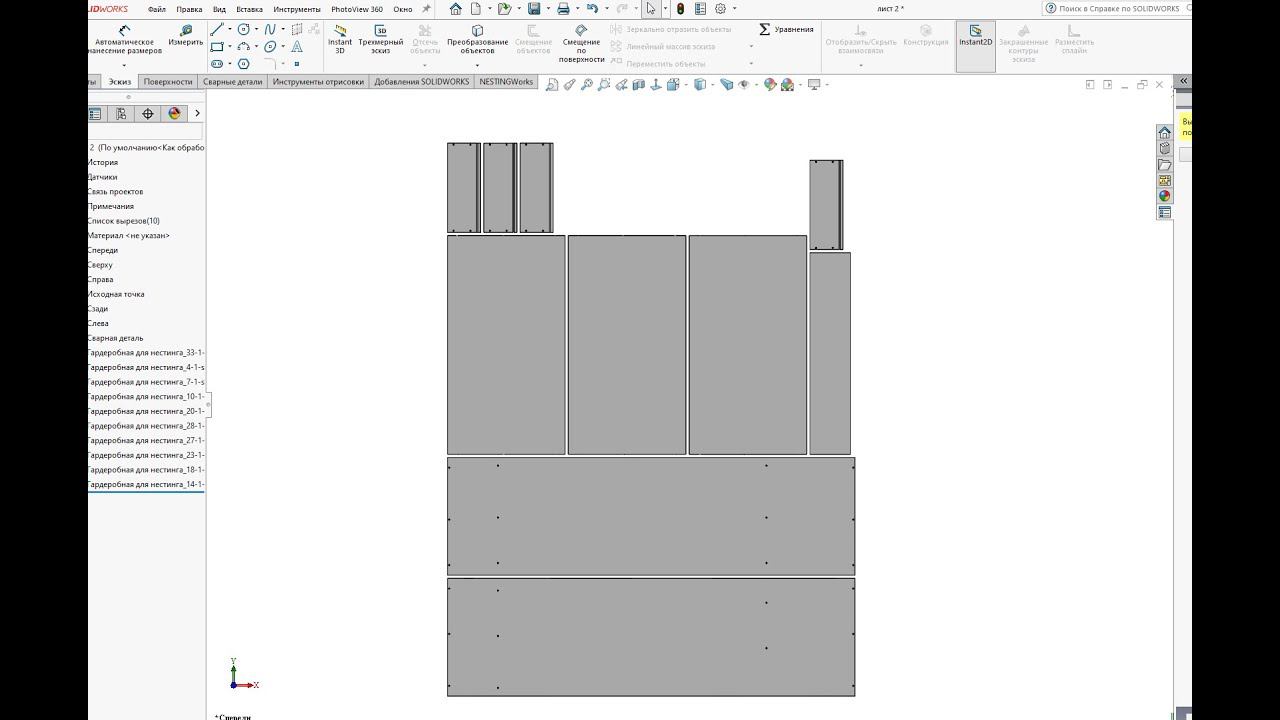The height and width of the screenshot is (720, 1280).
Task: Click Edit Appearance color ball icon
Action: pos(771,85)
